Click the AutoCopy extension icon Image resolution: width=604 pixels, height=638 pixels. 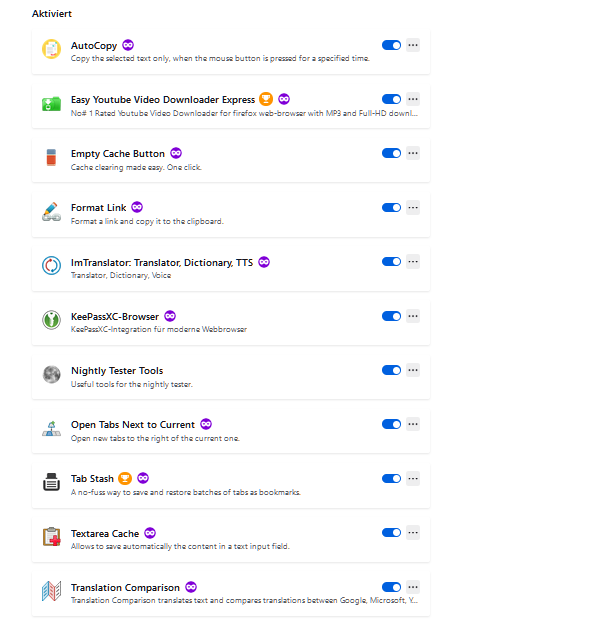click(51, 49)
